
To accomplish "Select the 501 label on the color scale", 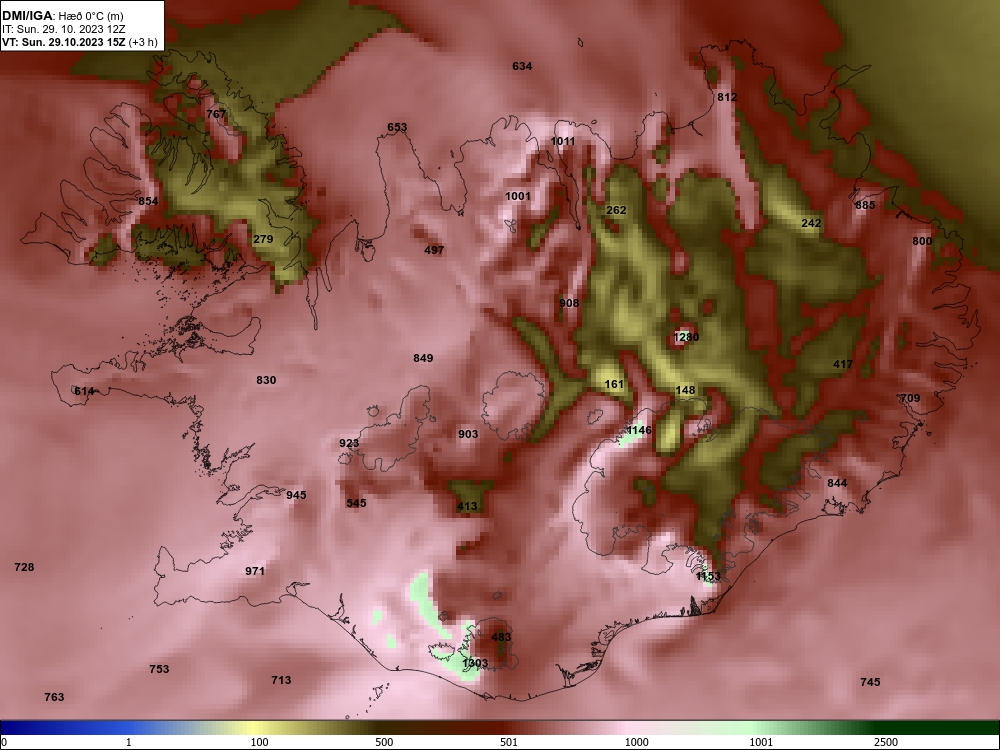I will 509,742.
